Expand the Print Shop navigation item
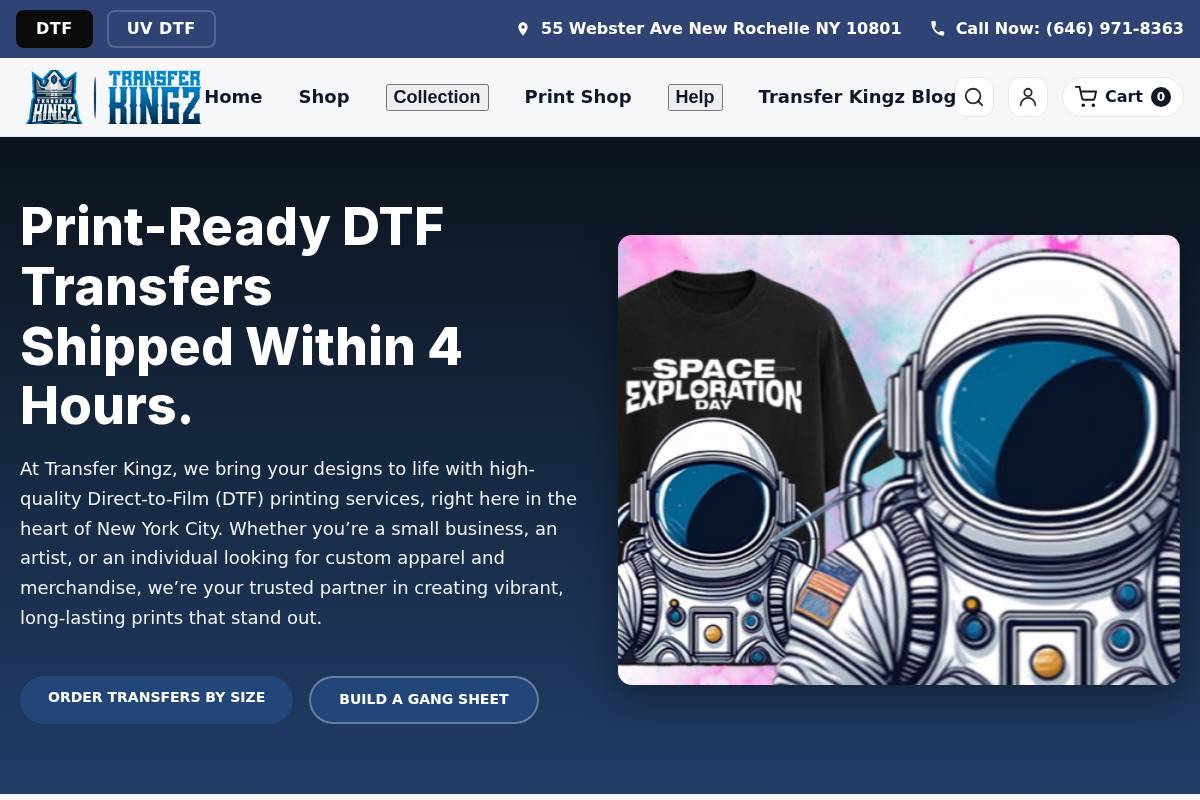The image size is (1200, 800). pos(578,97)
